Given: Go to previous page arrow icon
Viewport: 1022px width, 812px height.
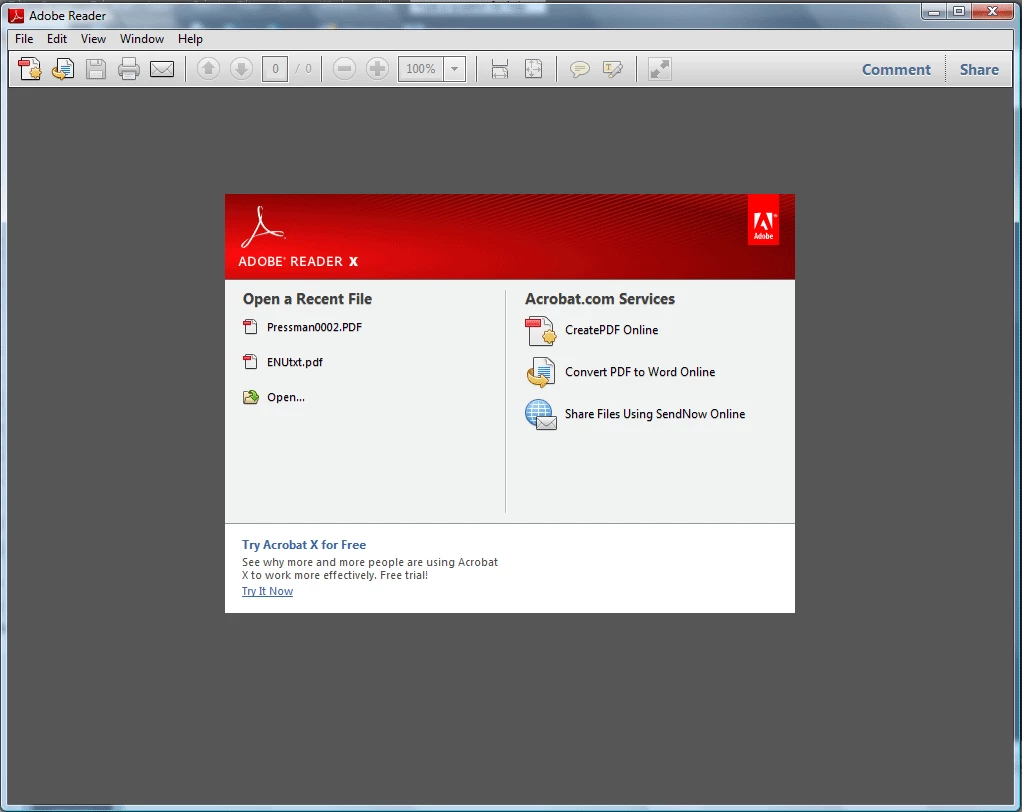Looking at the screenshot, I should [x=208, y=68].
